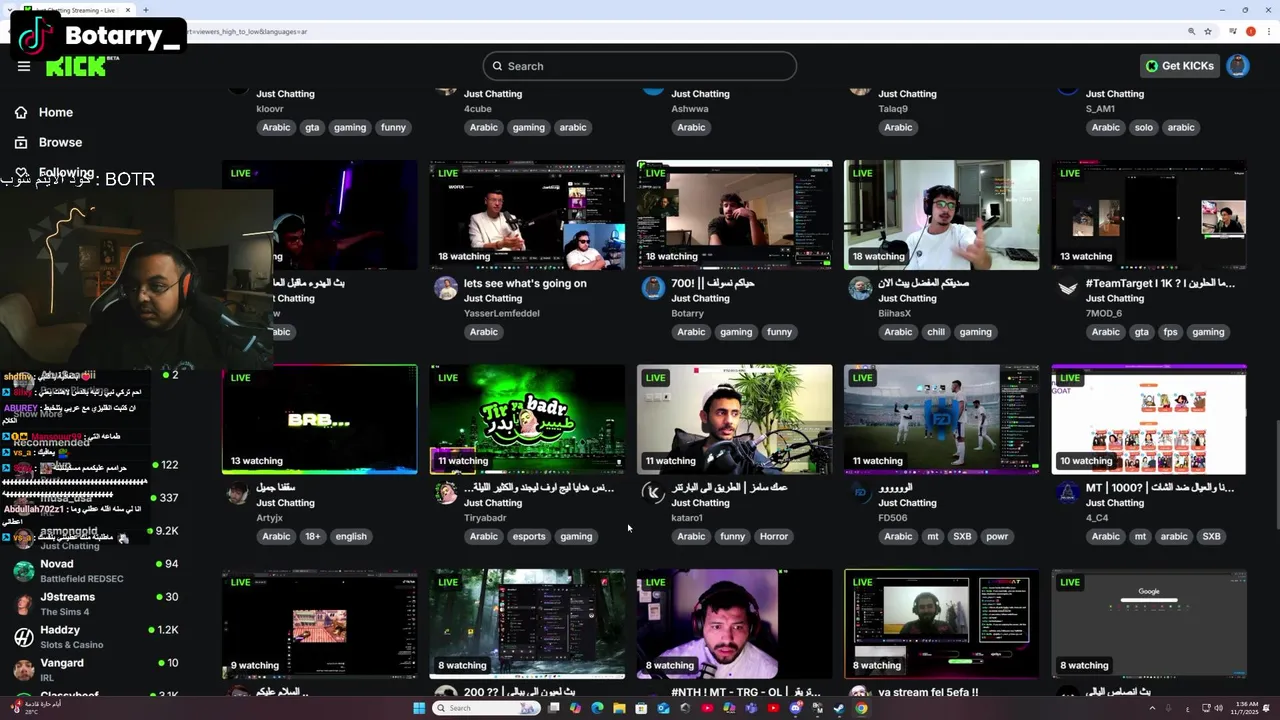Open Microsoft Edge from taskbar
1280x720 pixels.
click(597, 708)
